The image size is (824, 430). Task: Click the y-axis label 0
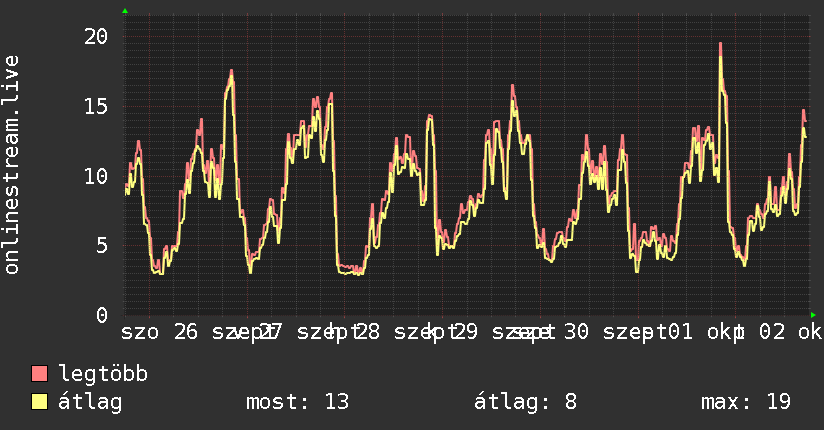102,315
